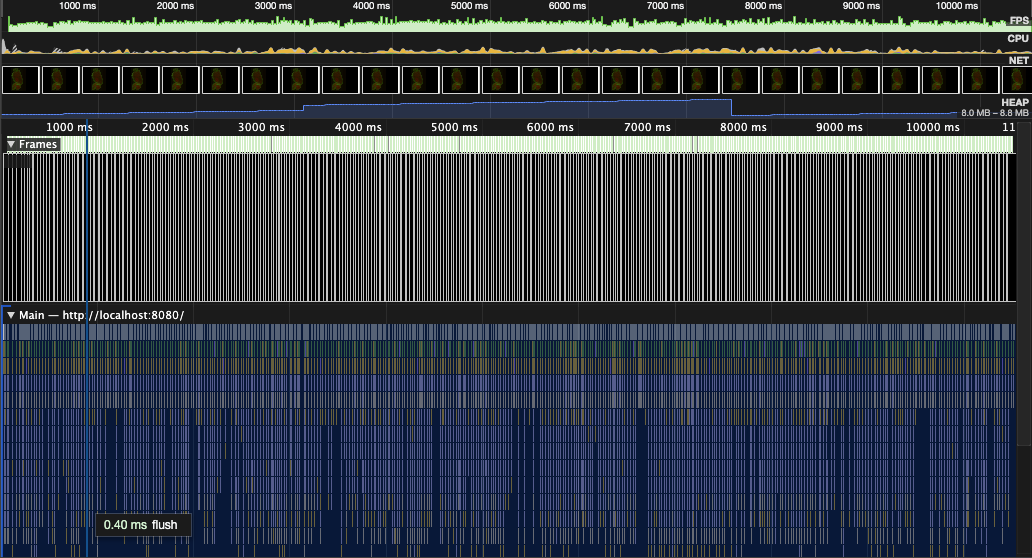Click 8000 ms on ruler above Frames track
Viewport: 1032px width, 558px height.
[x=743, y=127]
